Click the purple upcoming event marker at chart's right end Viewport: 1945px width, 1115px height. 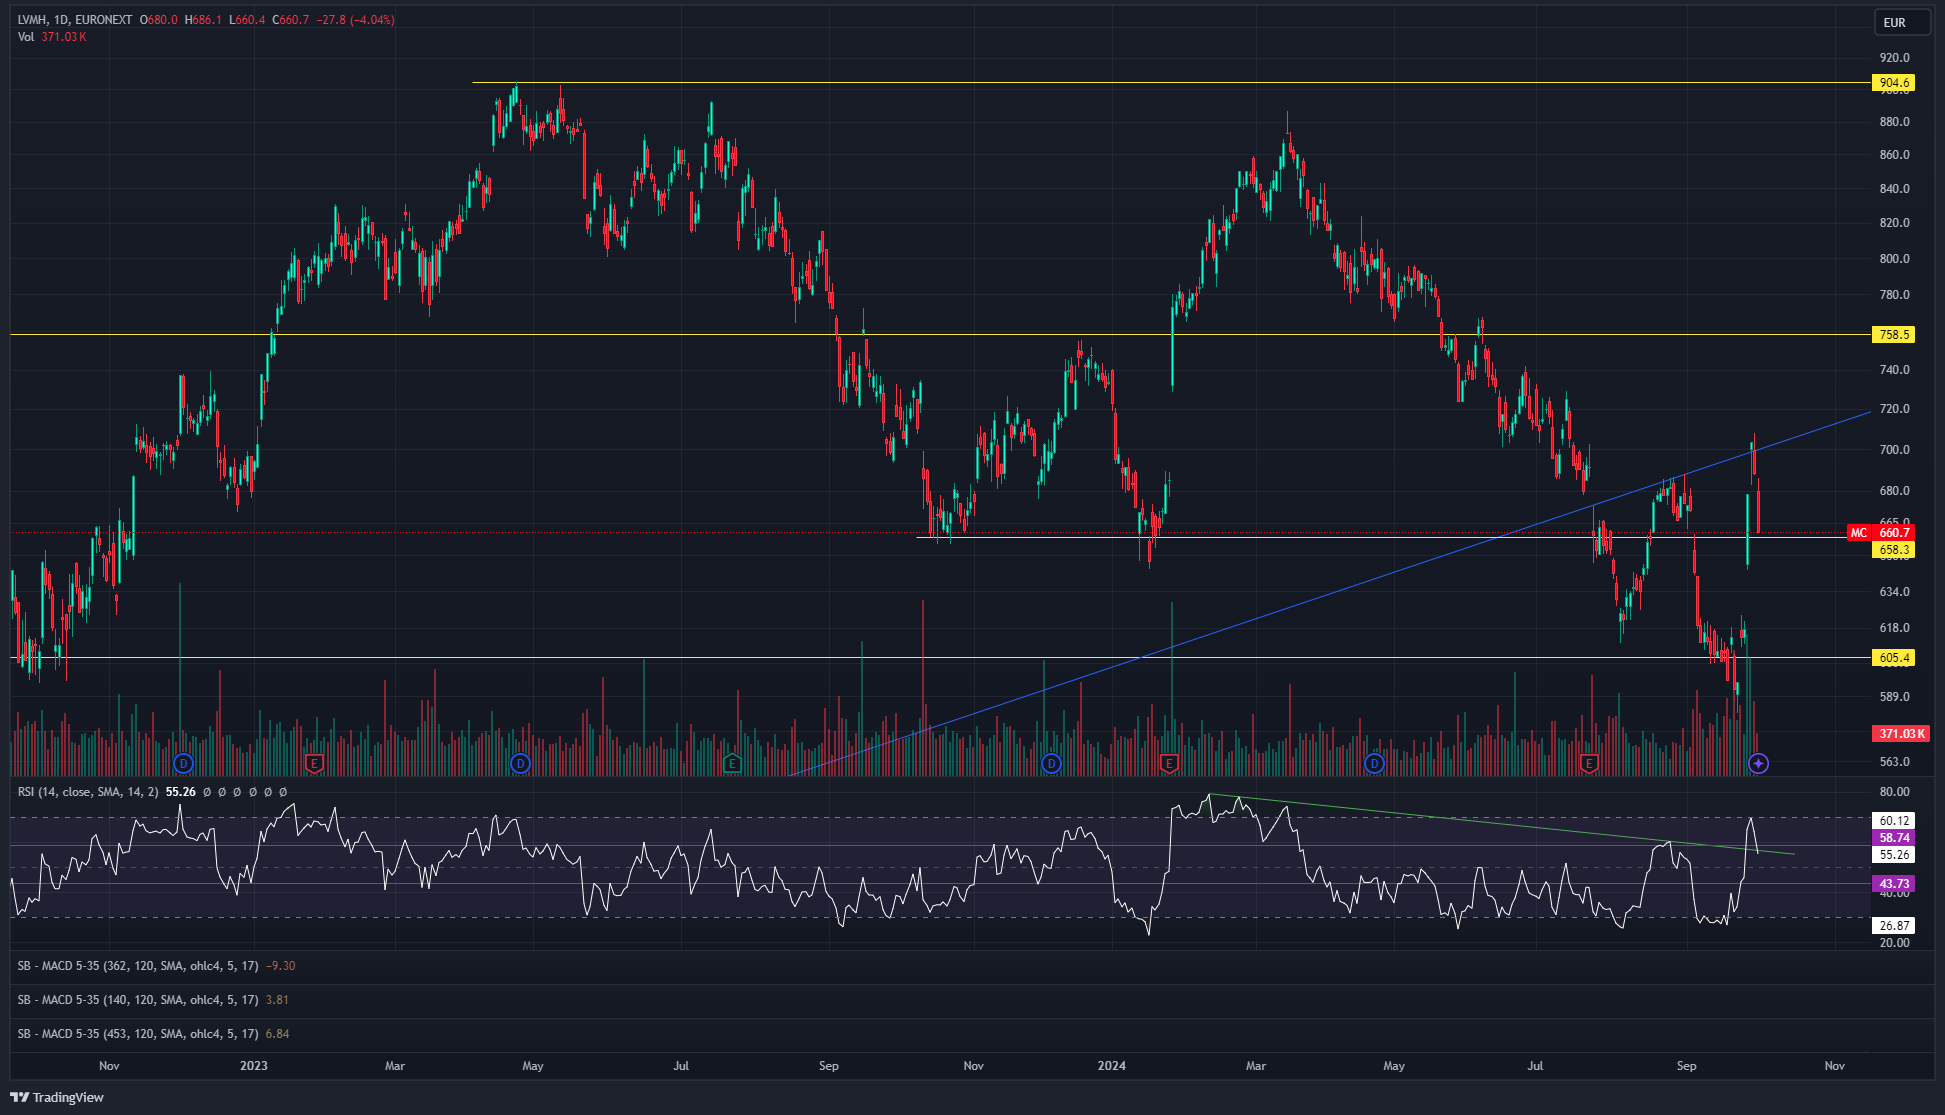point(1759,764)
